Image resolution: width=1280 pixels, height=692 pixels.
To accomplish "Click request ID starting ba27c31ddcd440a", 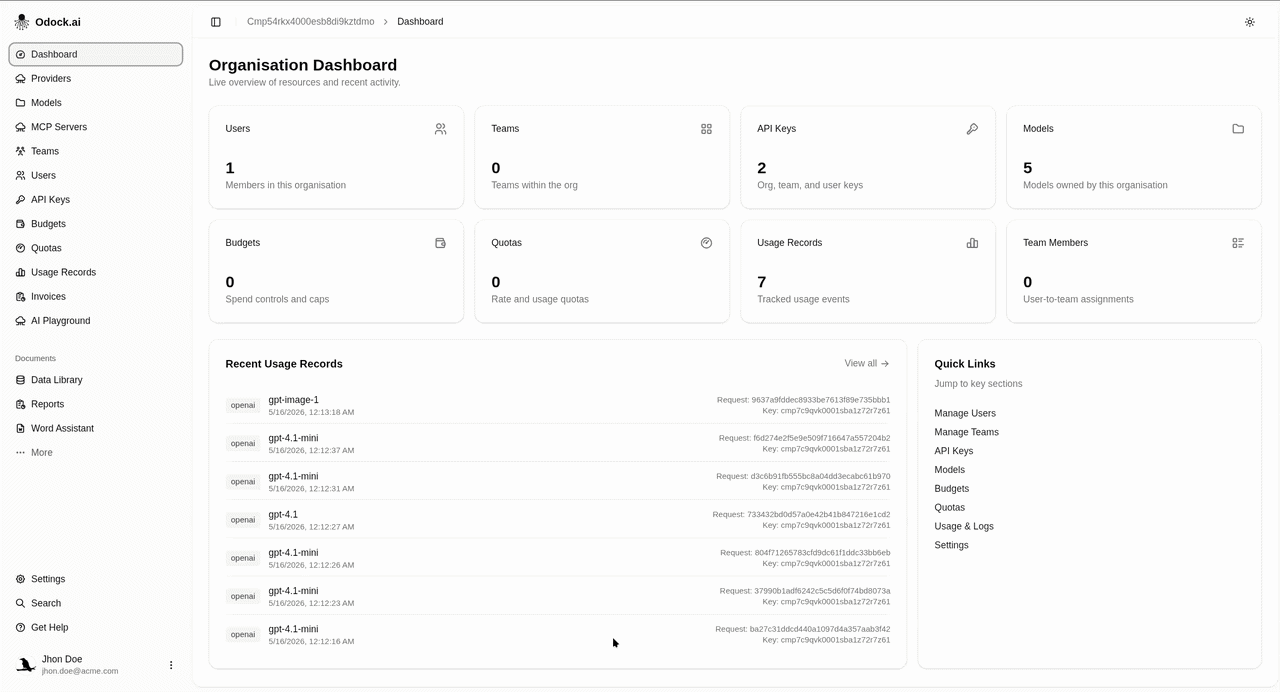I will point(803,629).
